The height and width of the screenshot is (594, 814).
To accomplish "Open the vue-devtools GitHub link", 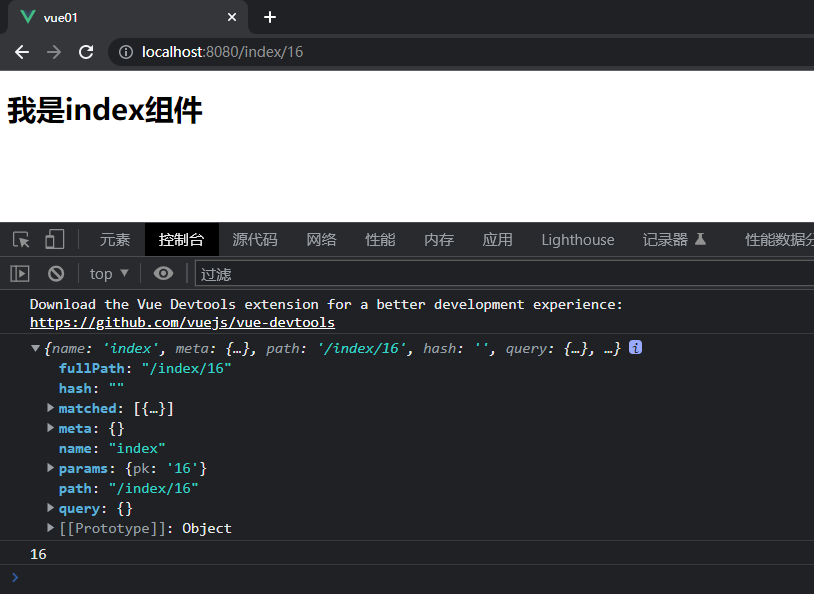I will click(x=182, y=323).
